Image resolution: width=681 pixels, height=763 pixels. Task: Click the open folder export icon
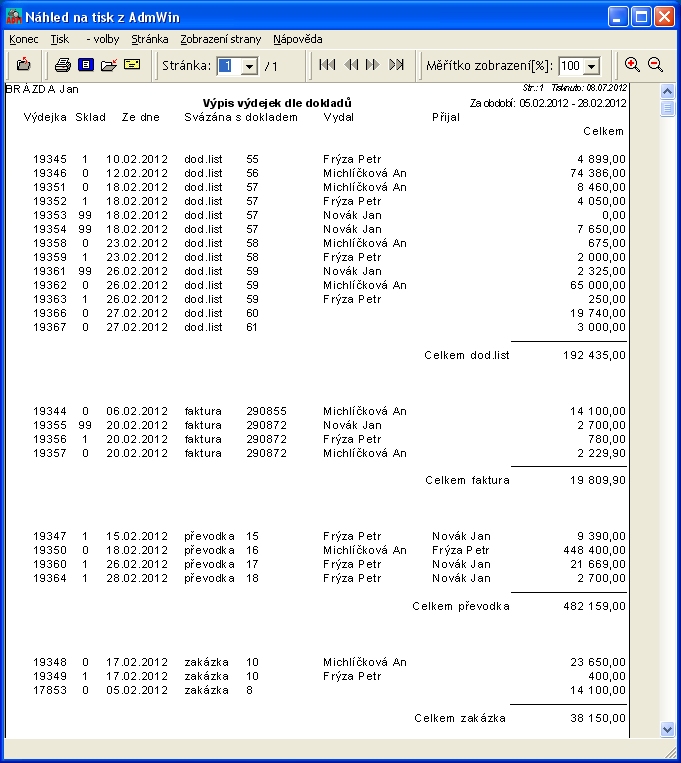(x=109, y=65)
